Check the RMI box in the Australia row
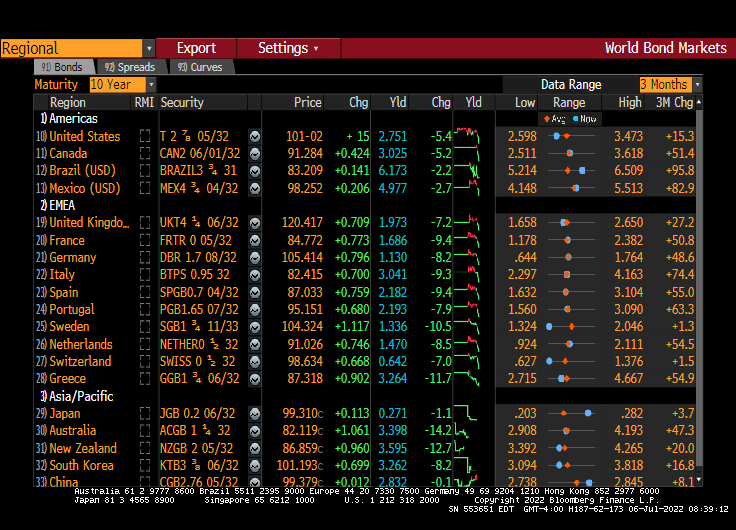The width and height of the screenshot is (736, 530). click(x=145, y=431)
